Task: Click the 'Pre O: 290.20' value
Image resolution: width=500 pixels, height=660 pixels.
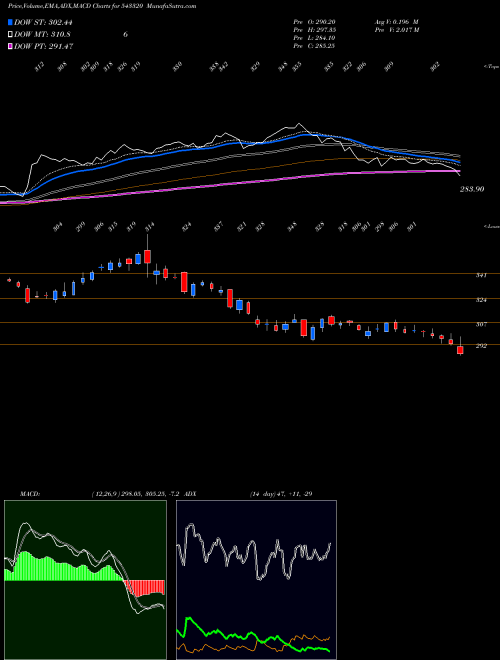Action: coord(314,22)
